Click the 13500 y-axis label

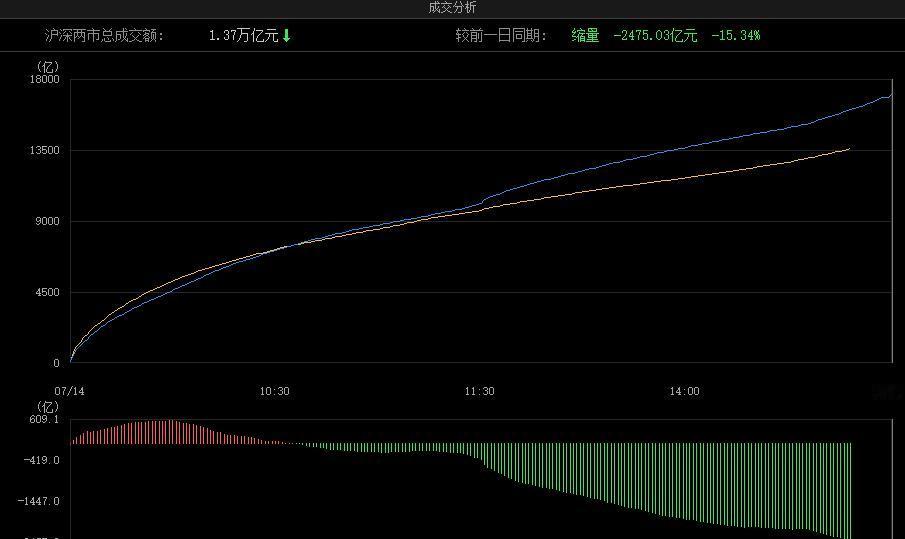coord(44,150)
